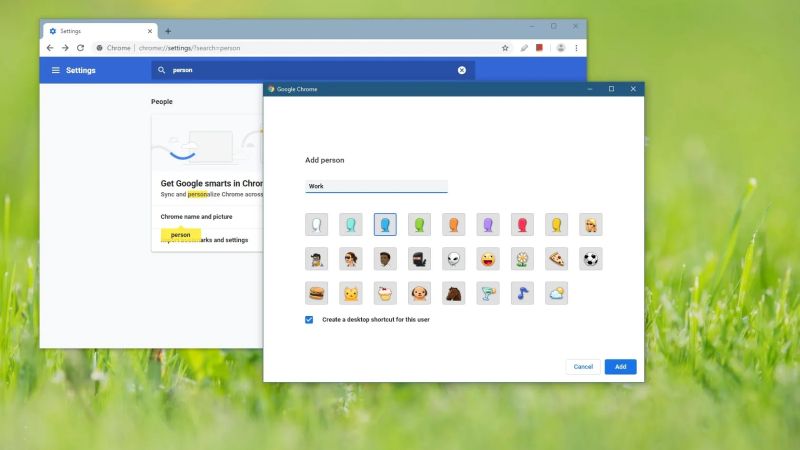Screen dimensions: 800x450
Task: Close the Google Chrome dialog window
Action: click(633, 89)
